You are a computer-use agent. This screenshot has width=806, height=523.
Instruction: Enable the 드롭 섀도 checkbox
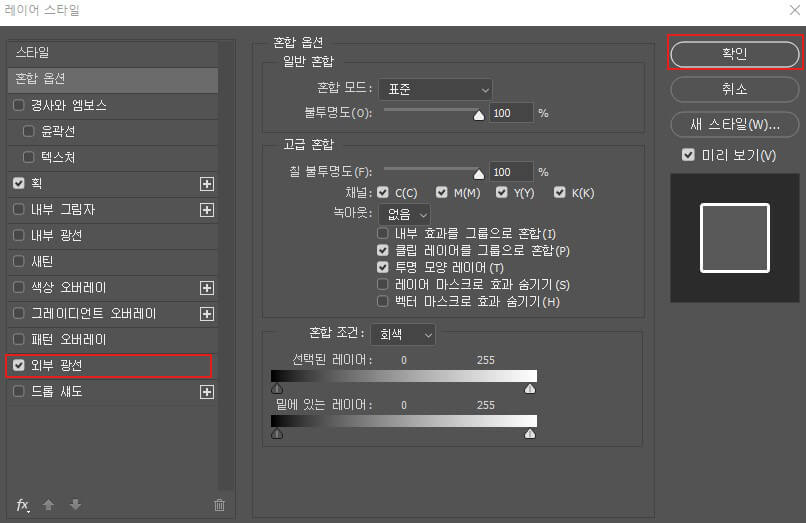19,391
